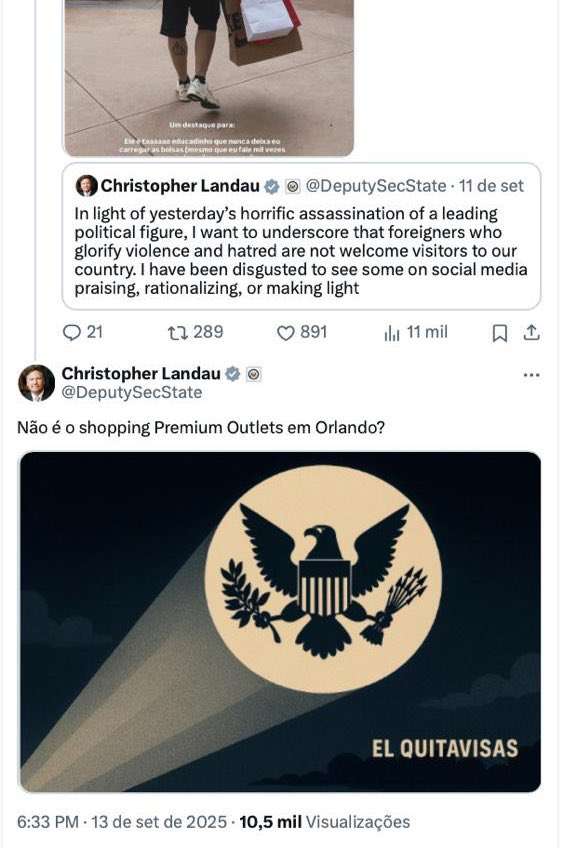Click government badge icon beside main tweet name
Viewport: 563px width, 848px height.
254,374
